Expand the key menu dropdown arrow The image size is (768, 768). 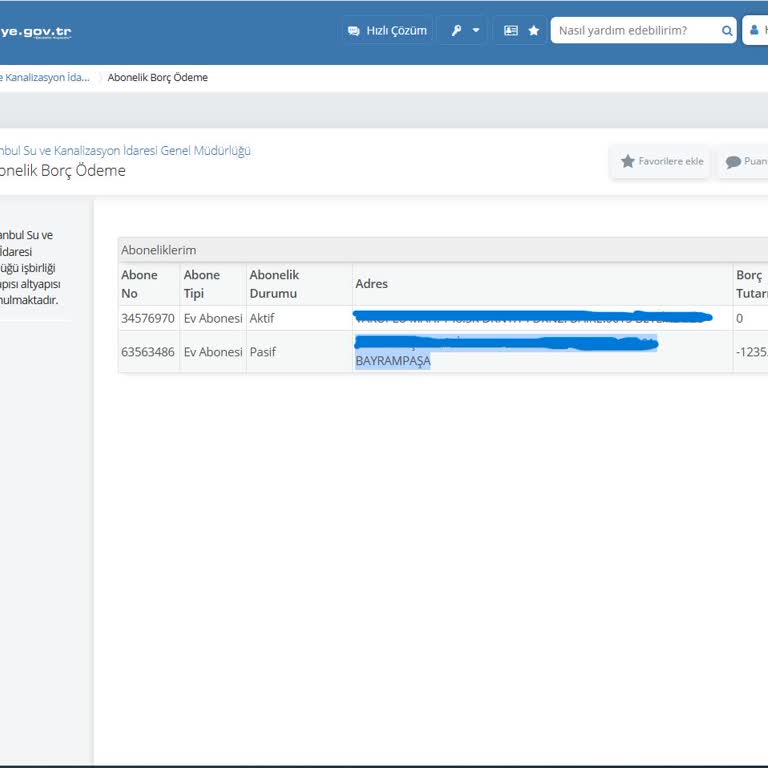(476, 31)
